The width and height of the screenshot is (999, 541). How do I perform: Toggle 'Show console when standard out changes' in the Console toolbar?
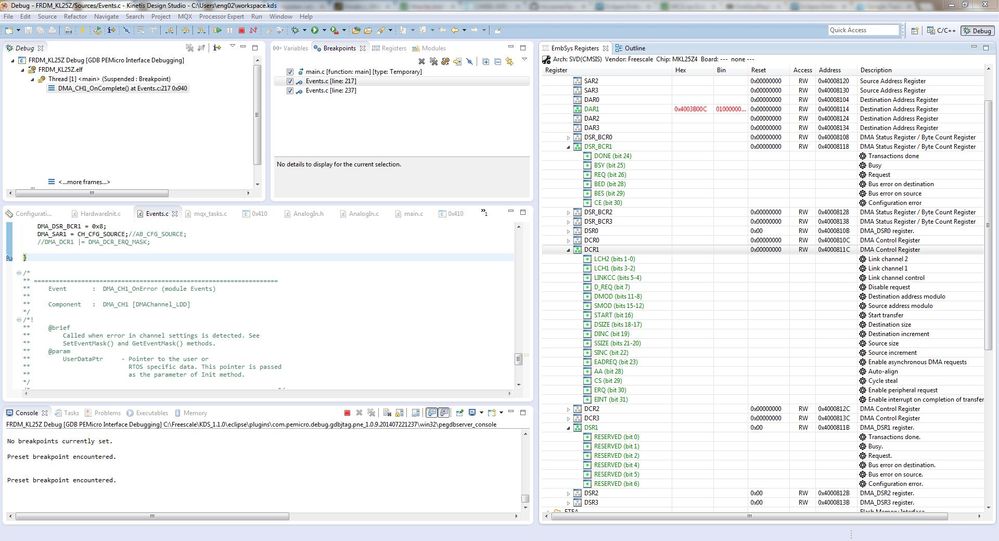pos(431,413)
